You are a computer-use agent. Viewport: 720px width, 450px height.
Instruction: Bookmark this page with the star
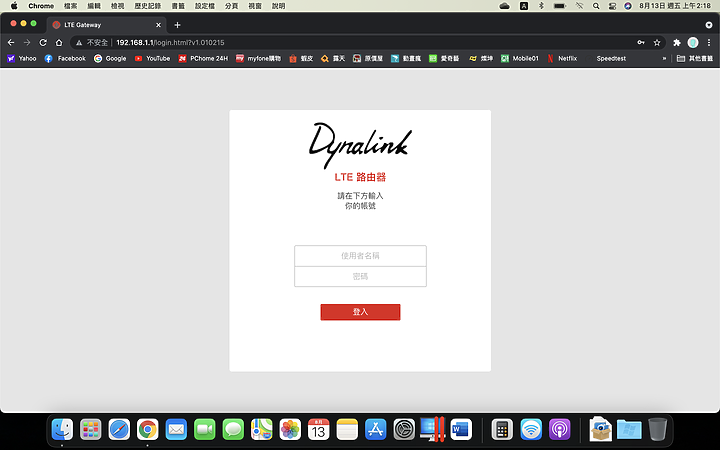click(x=657, y=43)
